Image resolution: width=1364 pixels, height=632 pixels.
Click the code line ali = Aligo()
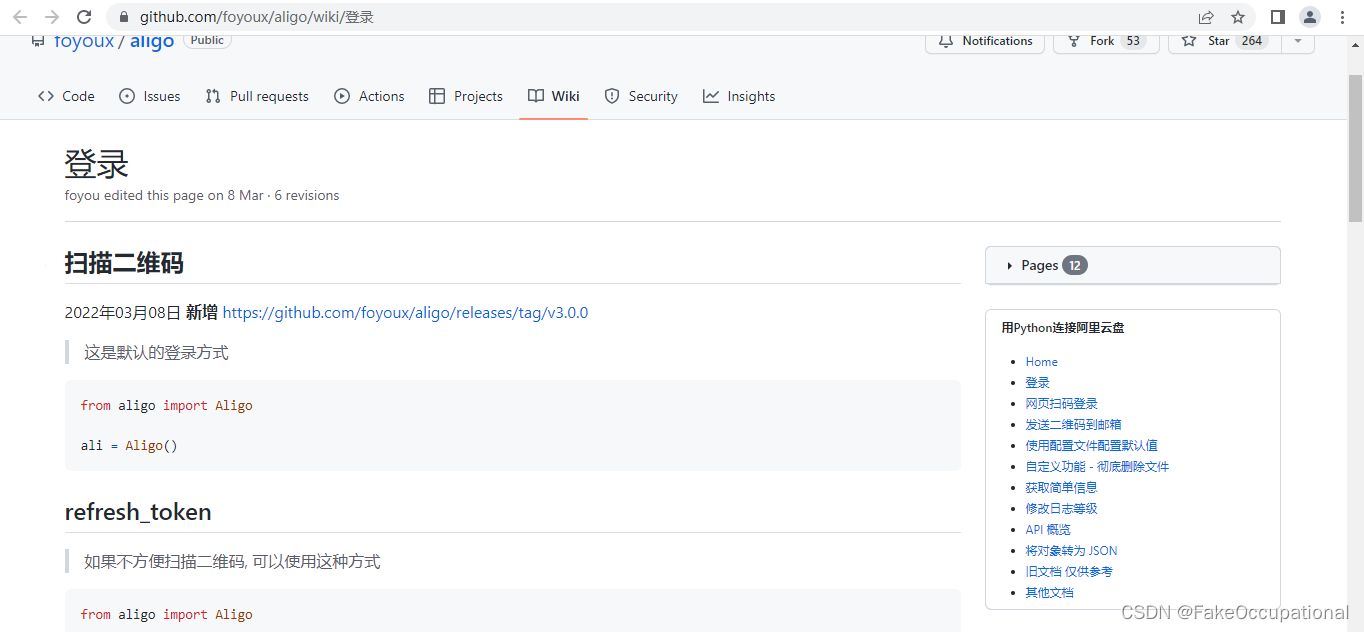[129, 445]
